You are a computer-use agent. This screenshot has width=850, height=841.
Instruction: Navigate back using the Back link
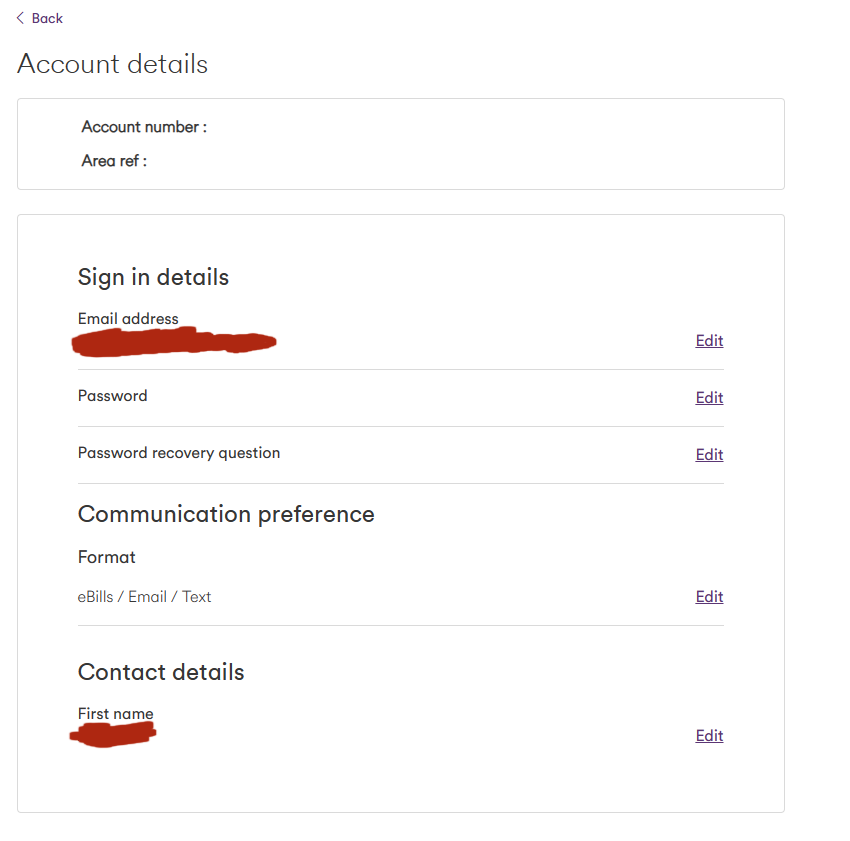pyautogui.click(x=45, y=18)
